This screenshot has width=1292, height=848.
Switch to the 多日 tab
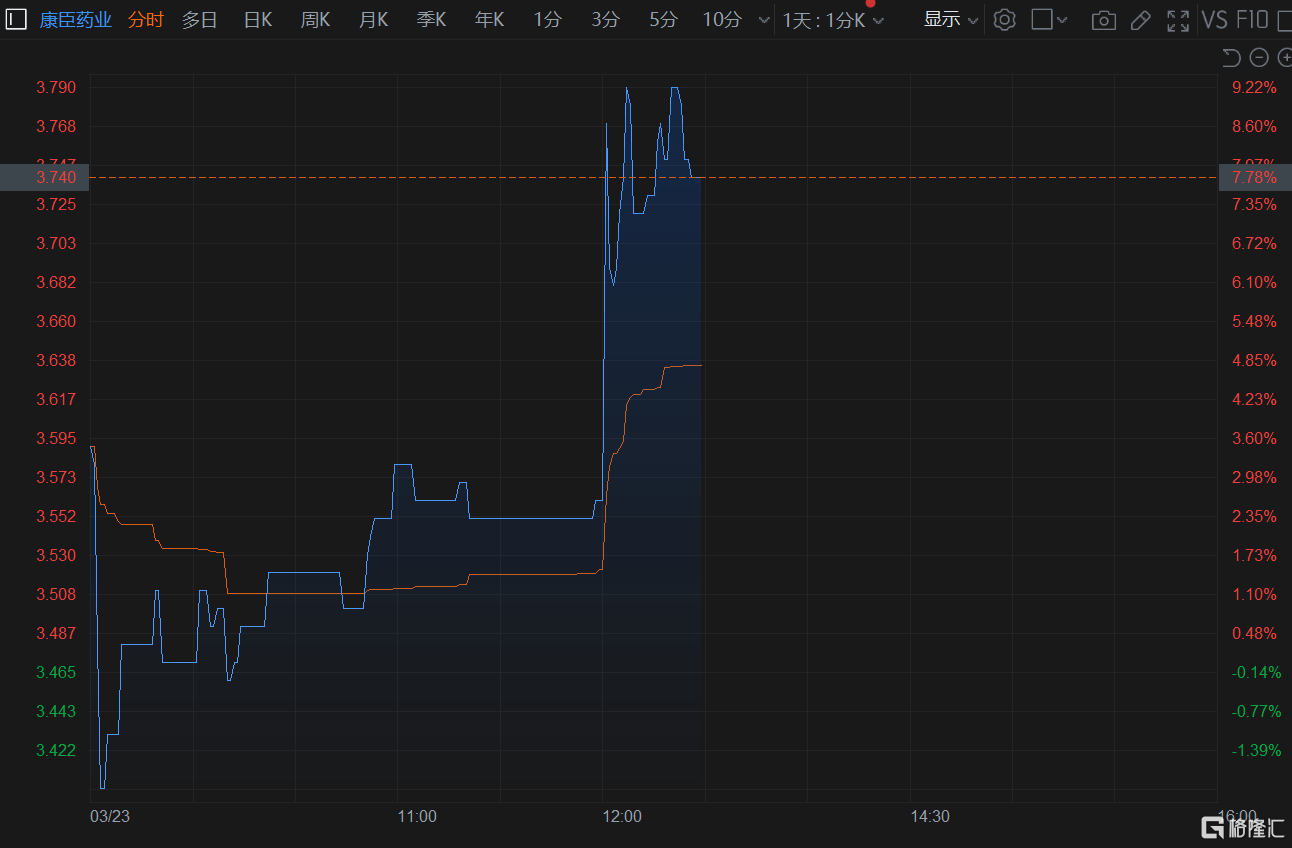coord(199,20)
